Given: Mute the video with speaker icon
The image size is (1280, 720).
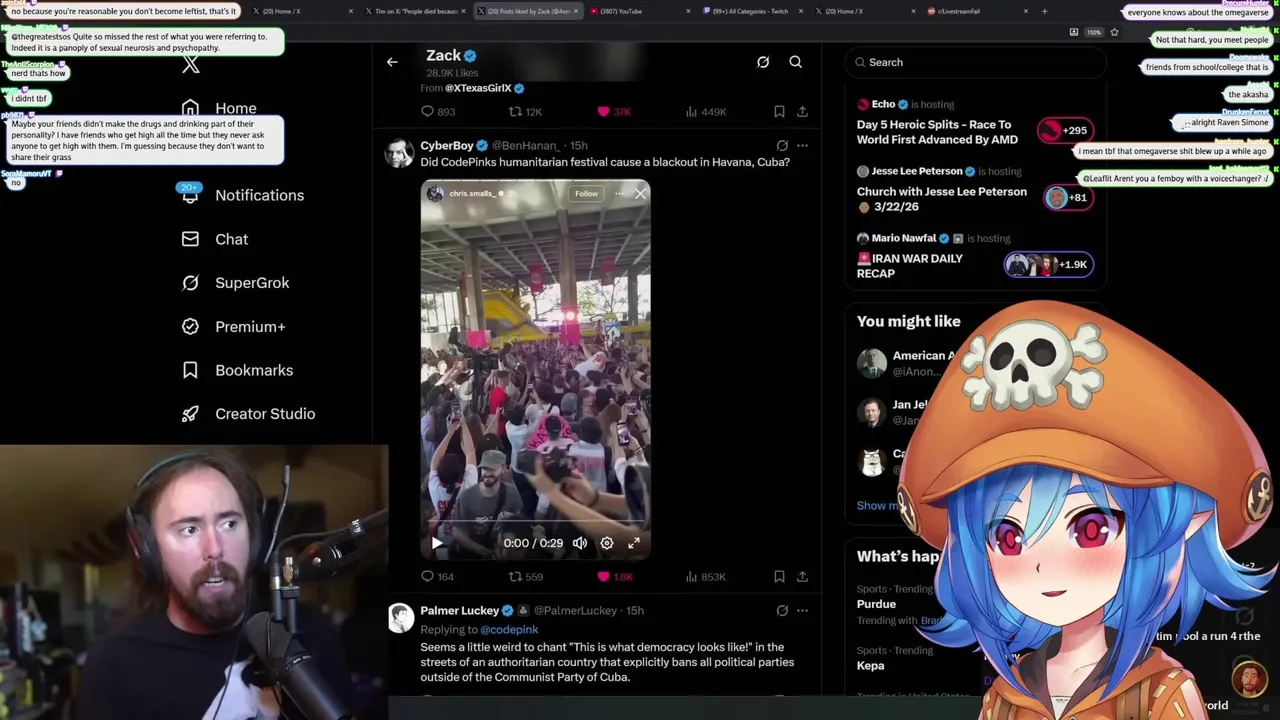Looking at the screenshot, I should click(580, 543).
